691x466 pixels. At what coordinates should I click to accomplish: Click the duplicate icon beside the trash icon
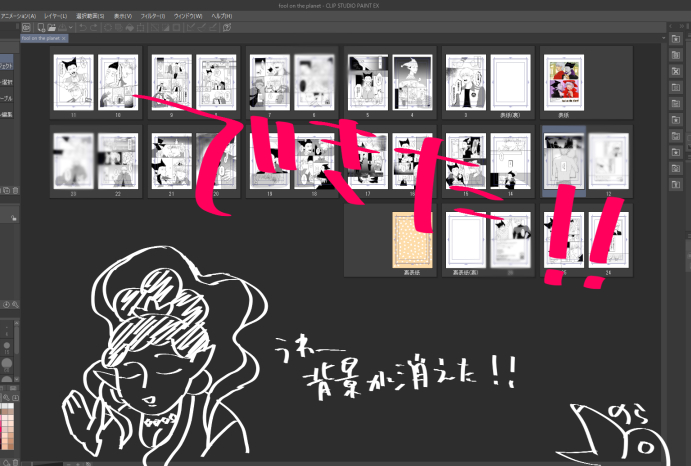click(x=7, y=190)
